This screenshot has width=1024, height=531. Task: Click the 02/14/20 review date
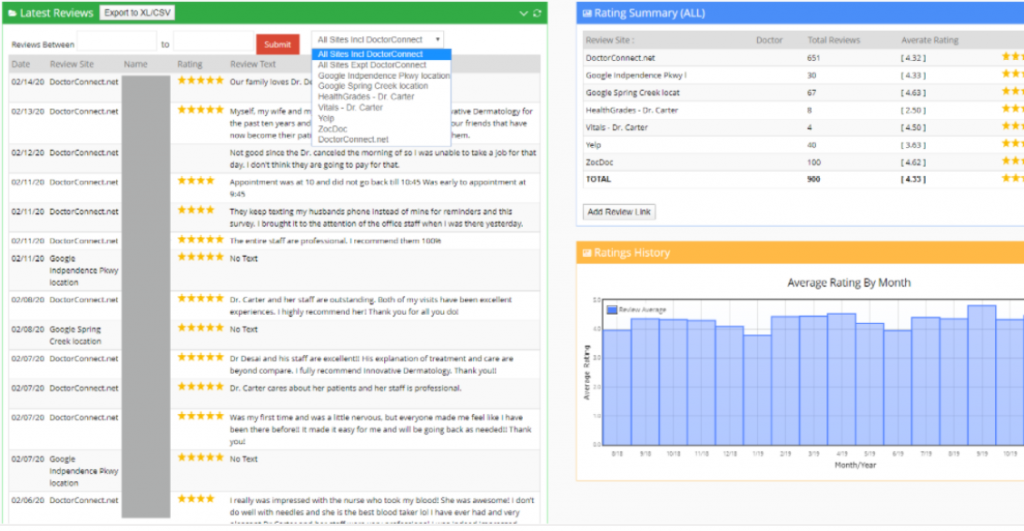tap(27, 82)
